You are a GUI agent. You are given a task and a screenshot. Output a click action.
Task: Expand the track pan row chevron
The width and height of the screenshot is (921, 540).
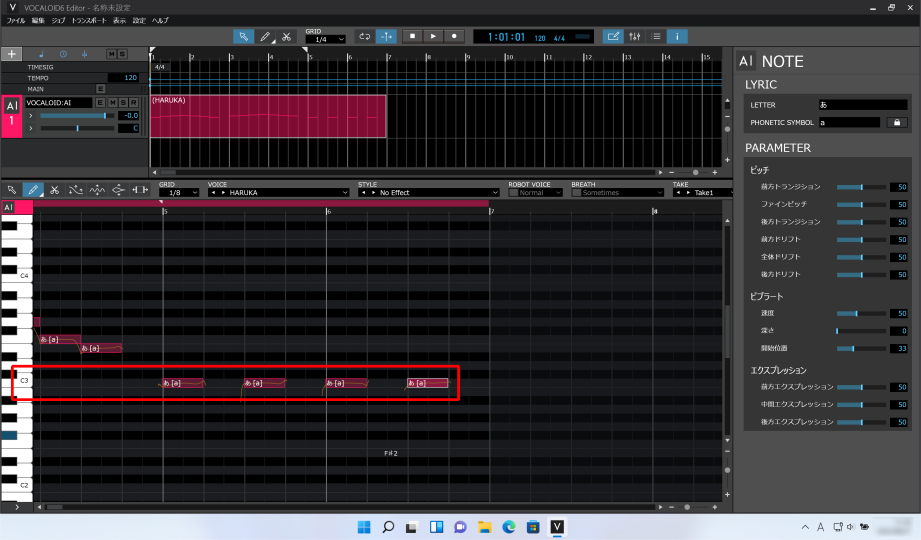pyautogui.click(x=31, y=128)
